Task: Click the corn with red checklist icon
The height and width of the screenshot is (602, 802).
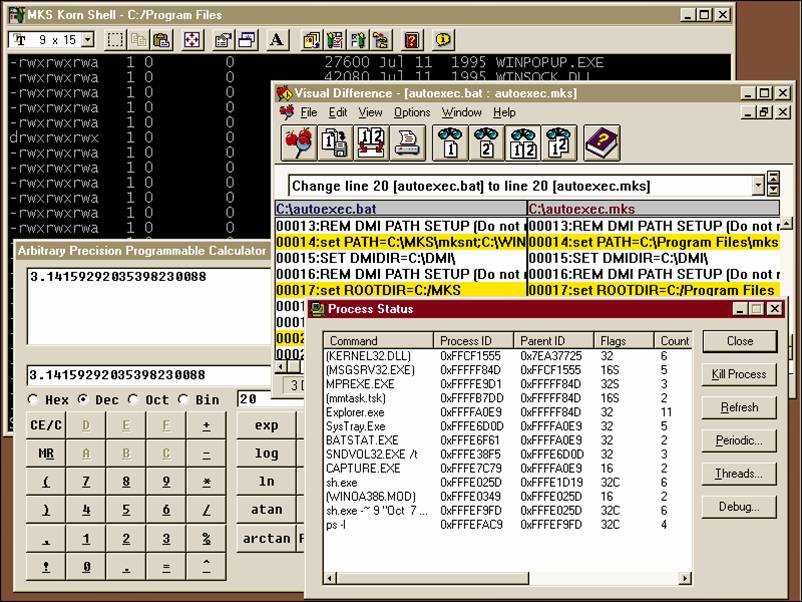Action: click(x=335, y=40)
